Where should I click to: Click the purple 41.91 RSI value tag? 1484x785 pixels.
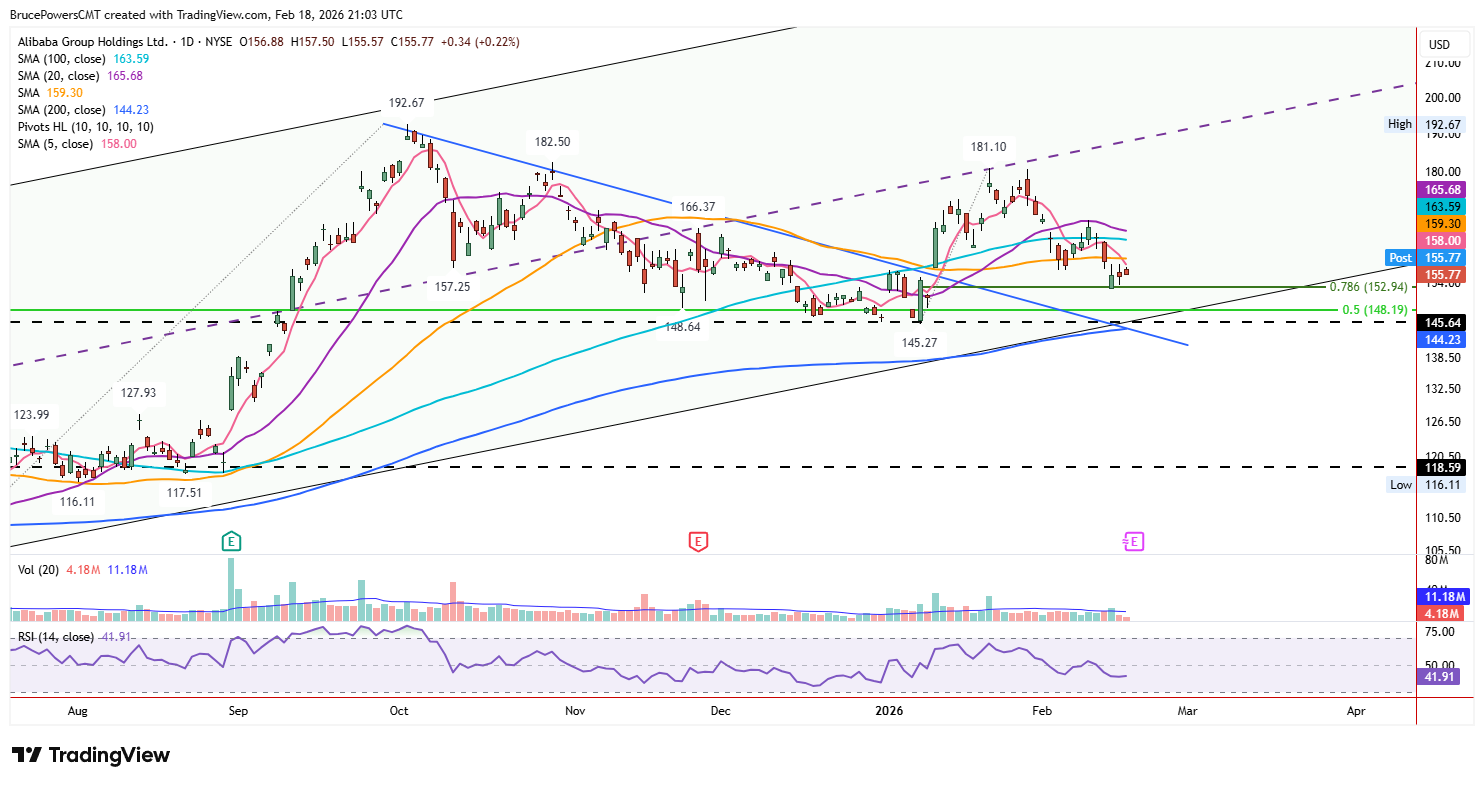(1440, 676)
